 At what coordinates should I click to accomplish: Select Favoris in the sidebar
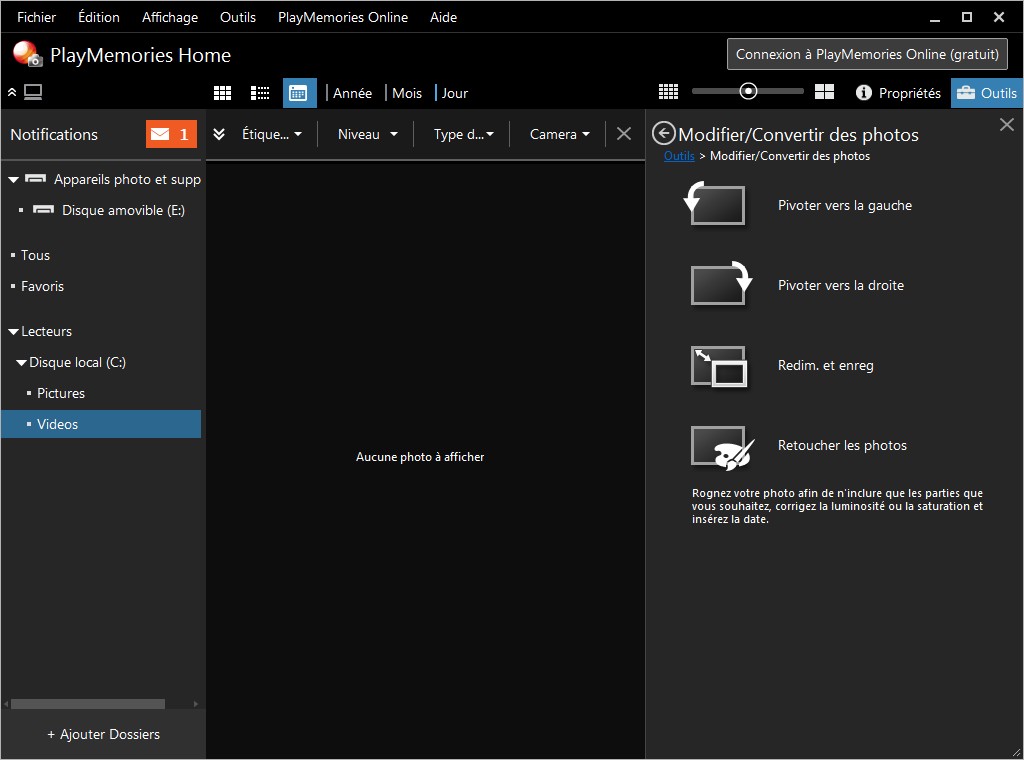[42, 286]
